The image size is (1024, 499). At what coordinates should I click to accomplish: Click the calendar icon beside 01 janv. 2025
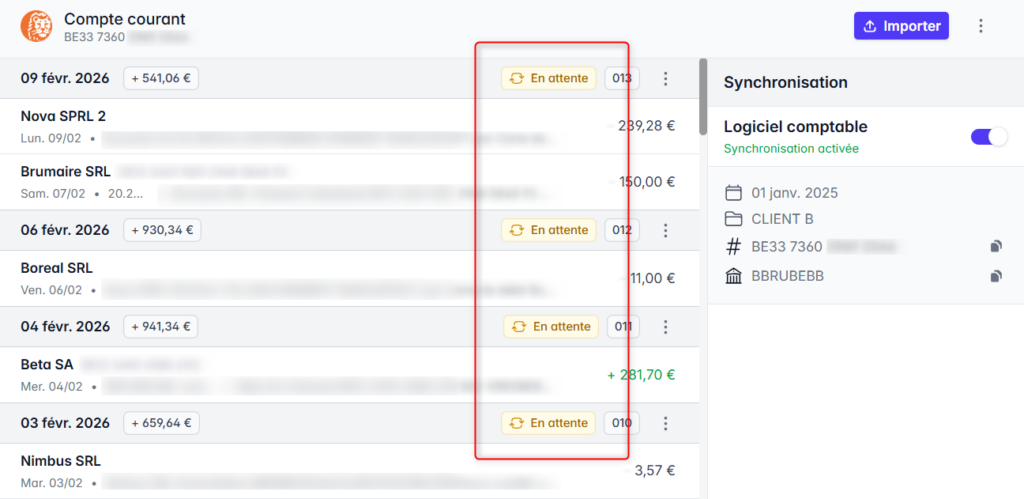[x=734, y=193]
